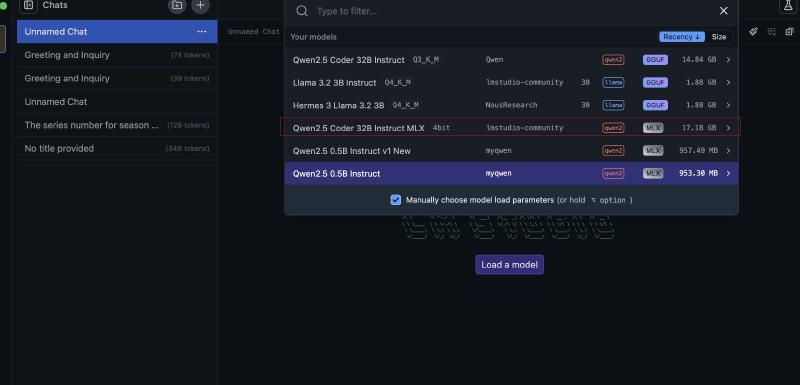Screen dimensions: 800x385
Task: Expand the Qwen2.5 Coder 32B Instruct Q3_K_M row chevron
Action: [x=728, y=60]
